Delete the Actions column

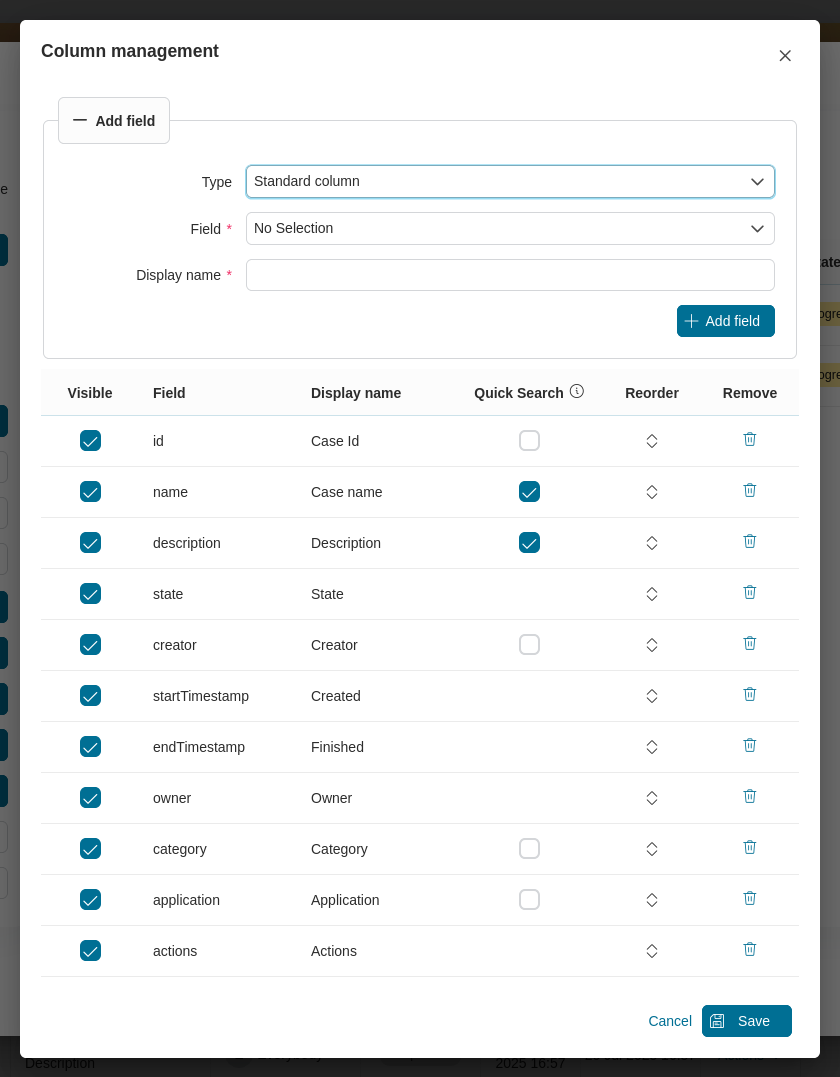(x=750, y=949)
